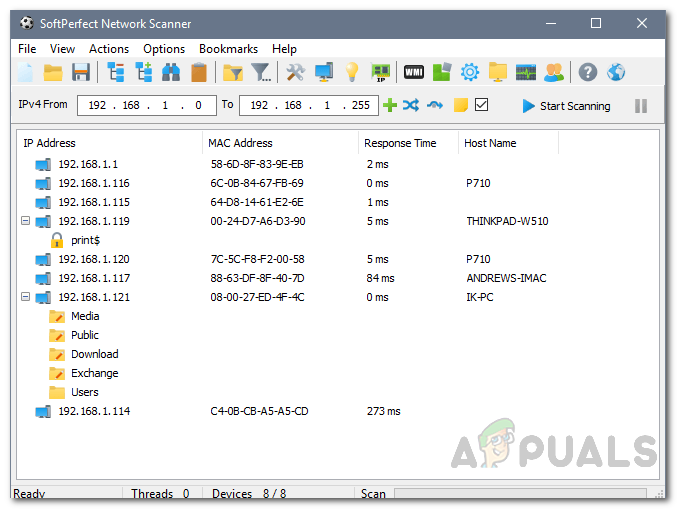This screenshot has width=677, height=509.
Task: Click the blue gear toolbar icon
Action: pos(470,72)
